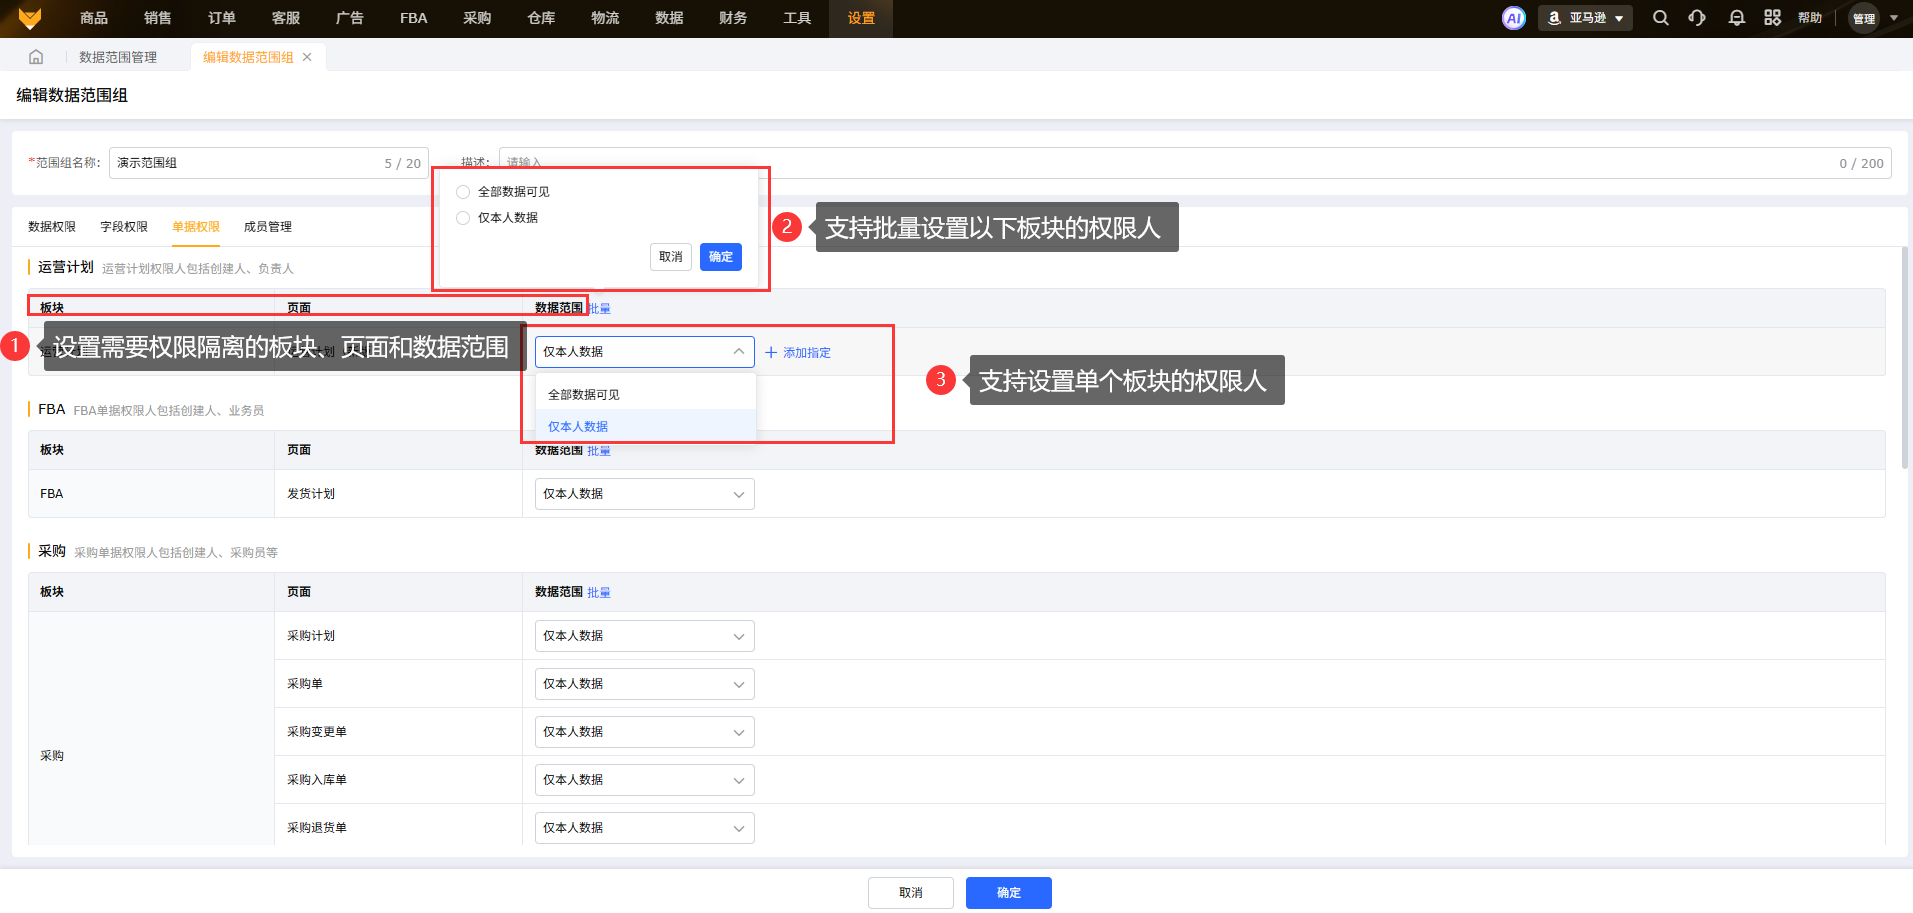Image resolution: width=1913 pixels, height=913 pixels.
Task: Open the apps grid icon
Action: 1772,18
